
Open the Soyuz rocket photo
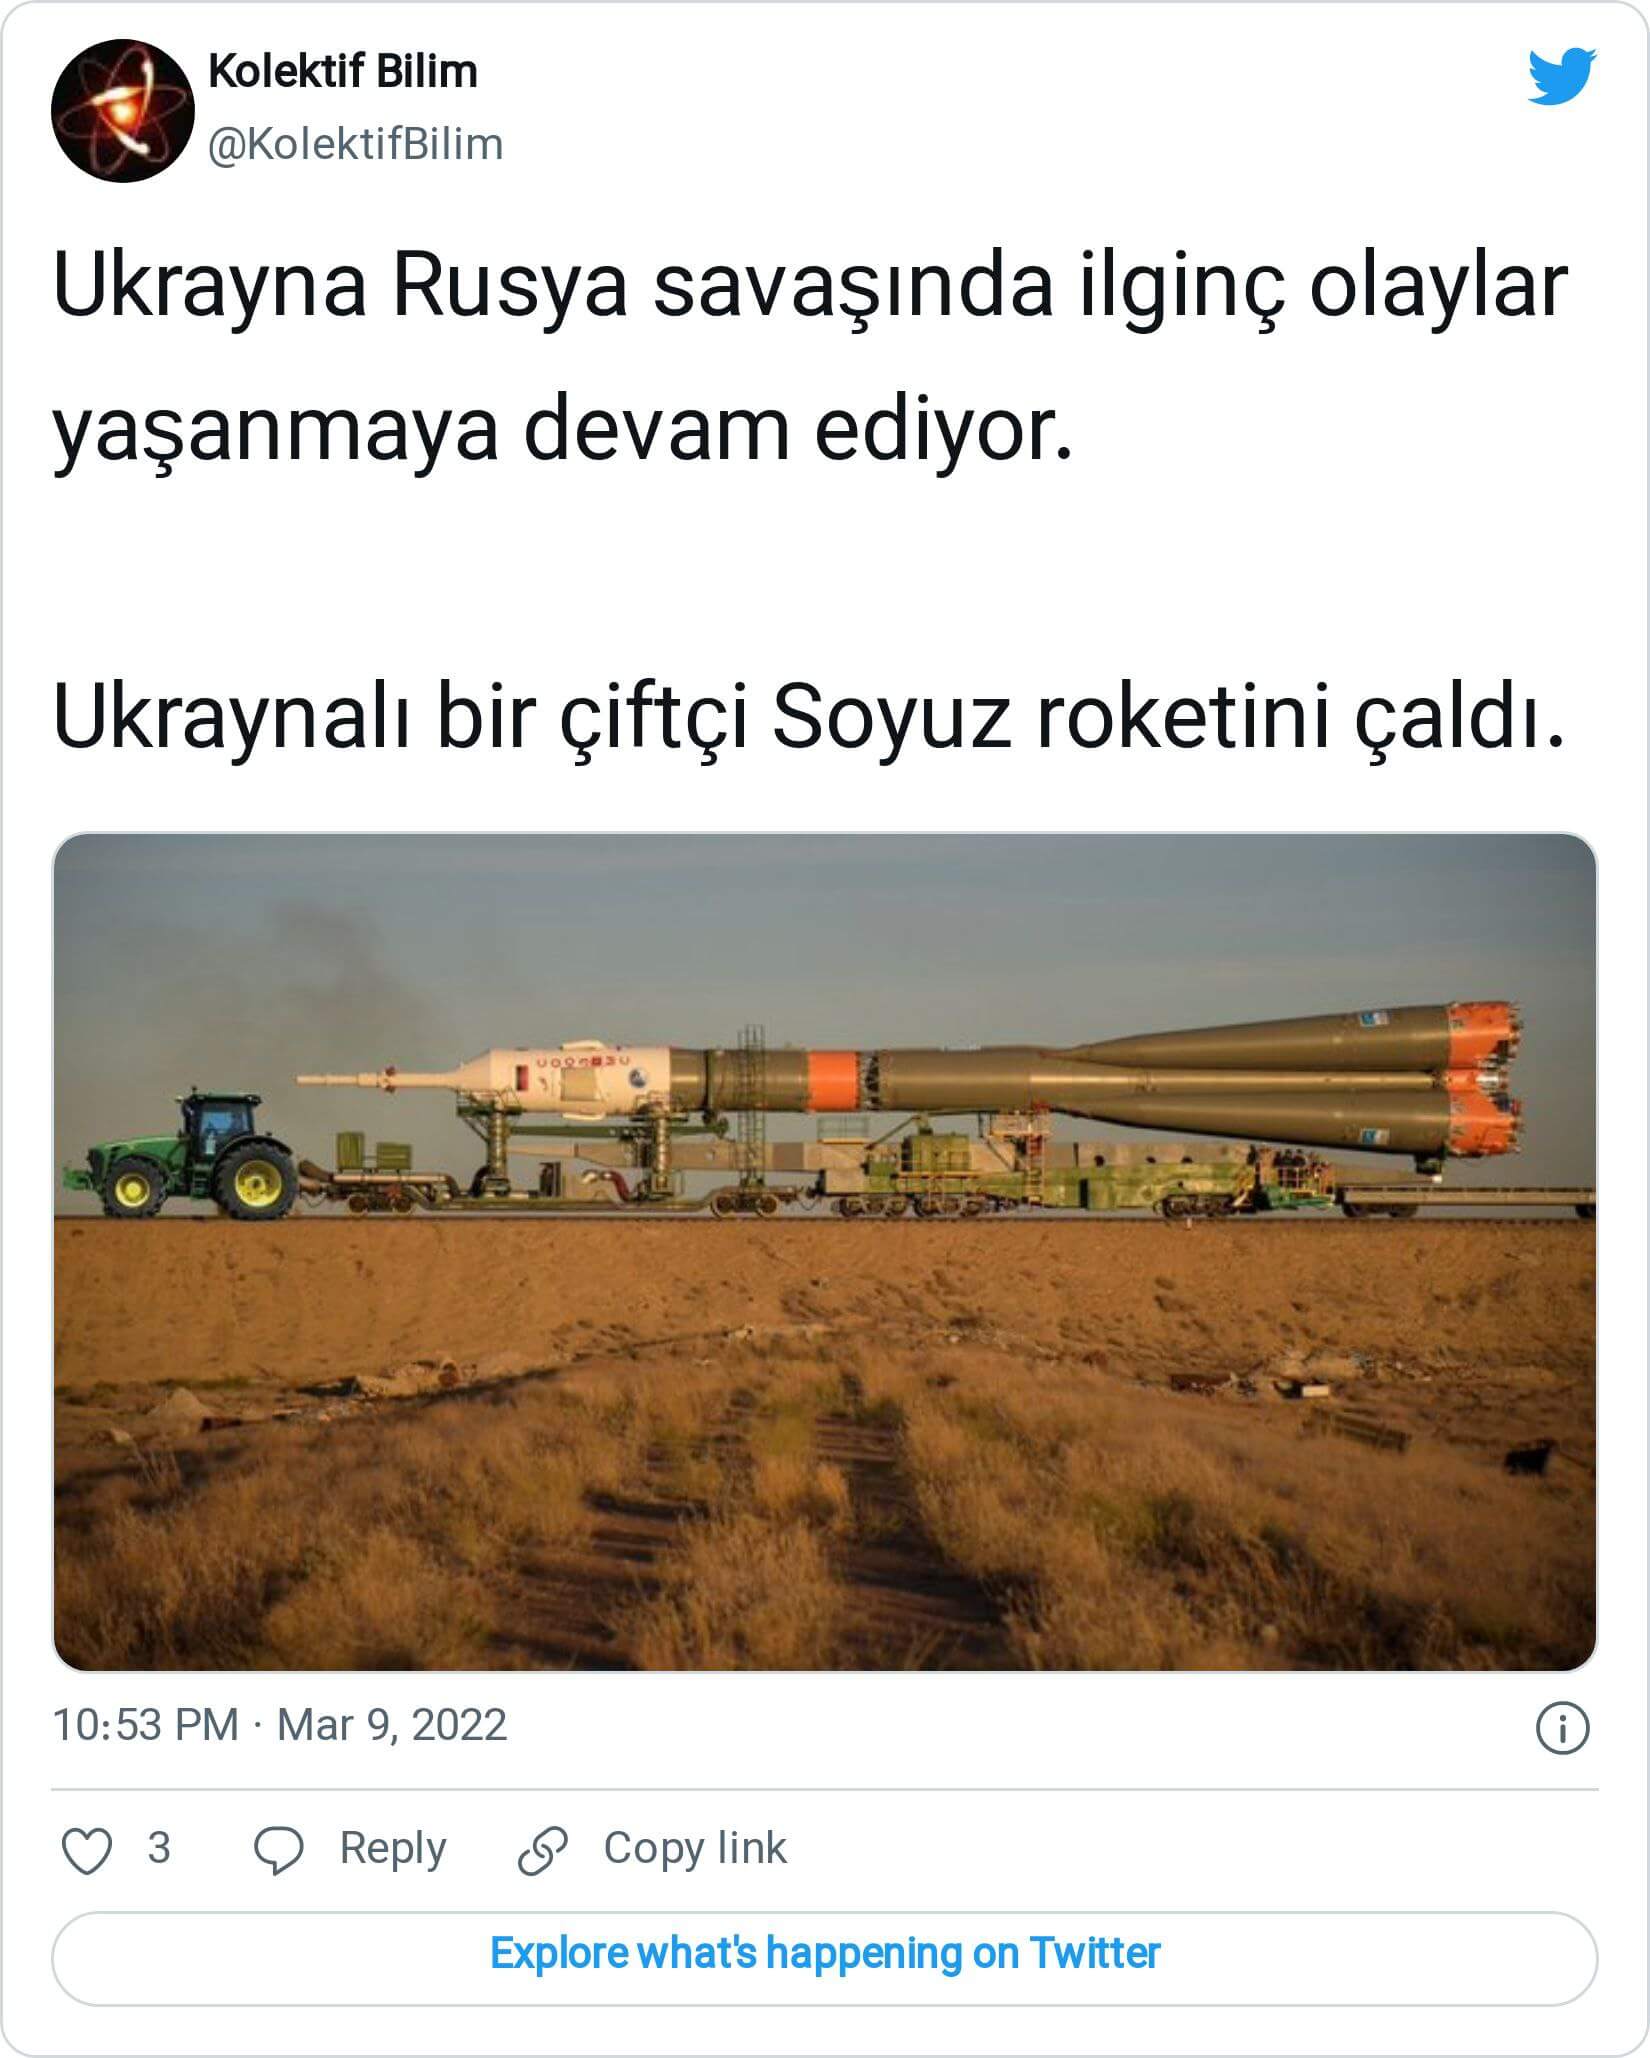[825, 1253]
